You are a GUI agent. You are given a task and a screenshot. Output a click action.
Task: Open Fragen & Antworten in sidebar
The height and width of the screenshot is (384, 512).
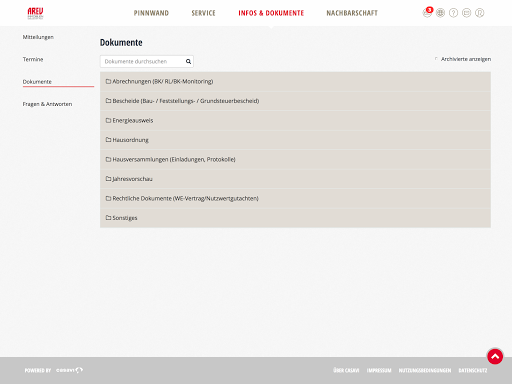coord(47,104)
